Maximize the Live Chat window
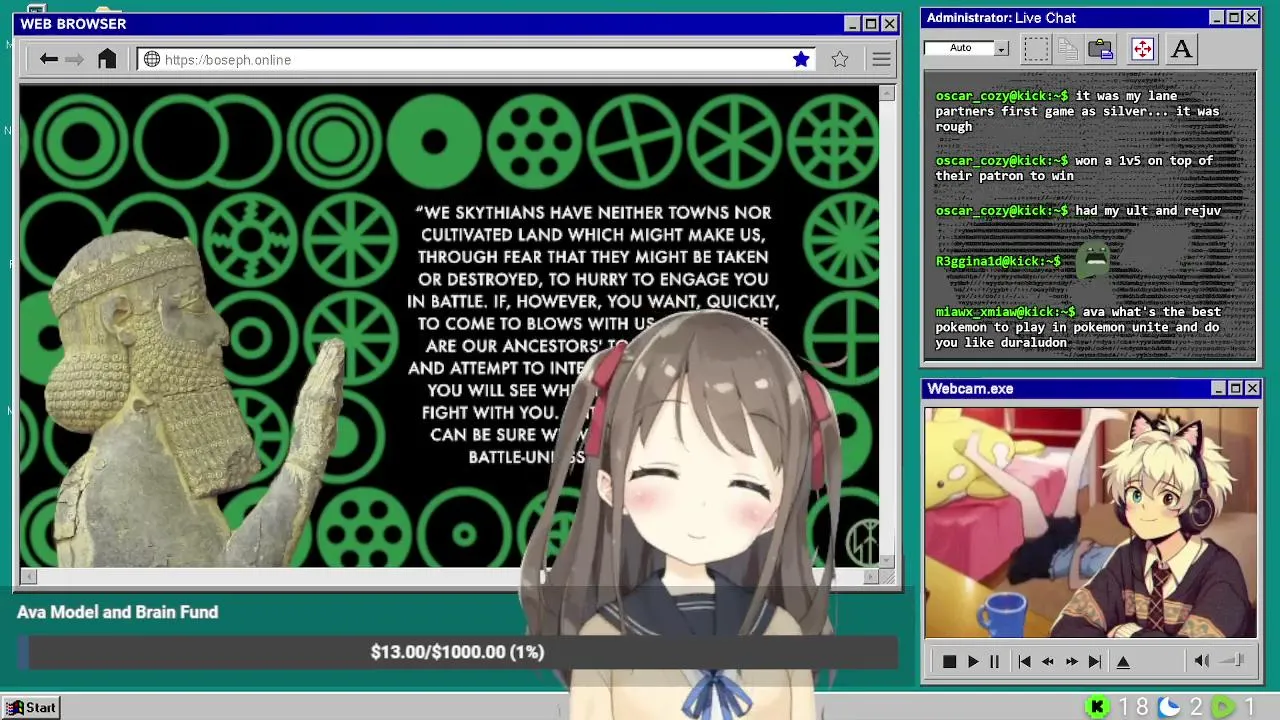This screenshot has width=1280, height=720. (x=1234, y=17)
